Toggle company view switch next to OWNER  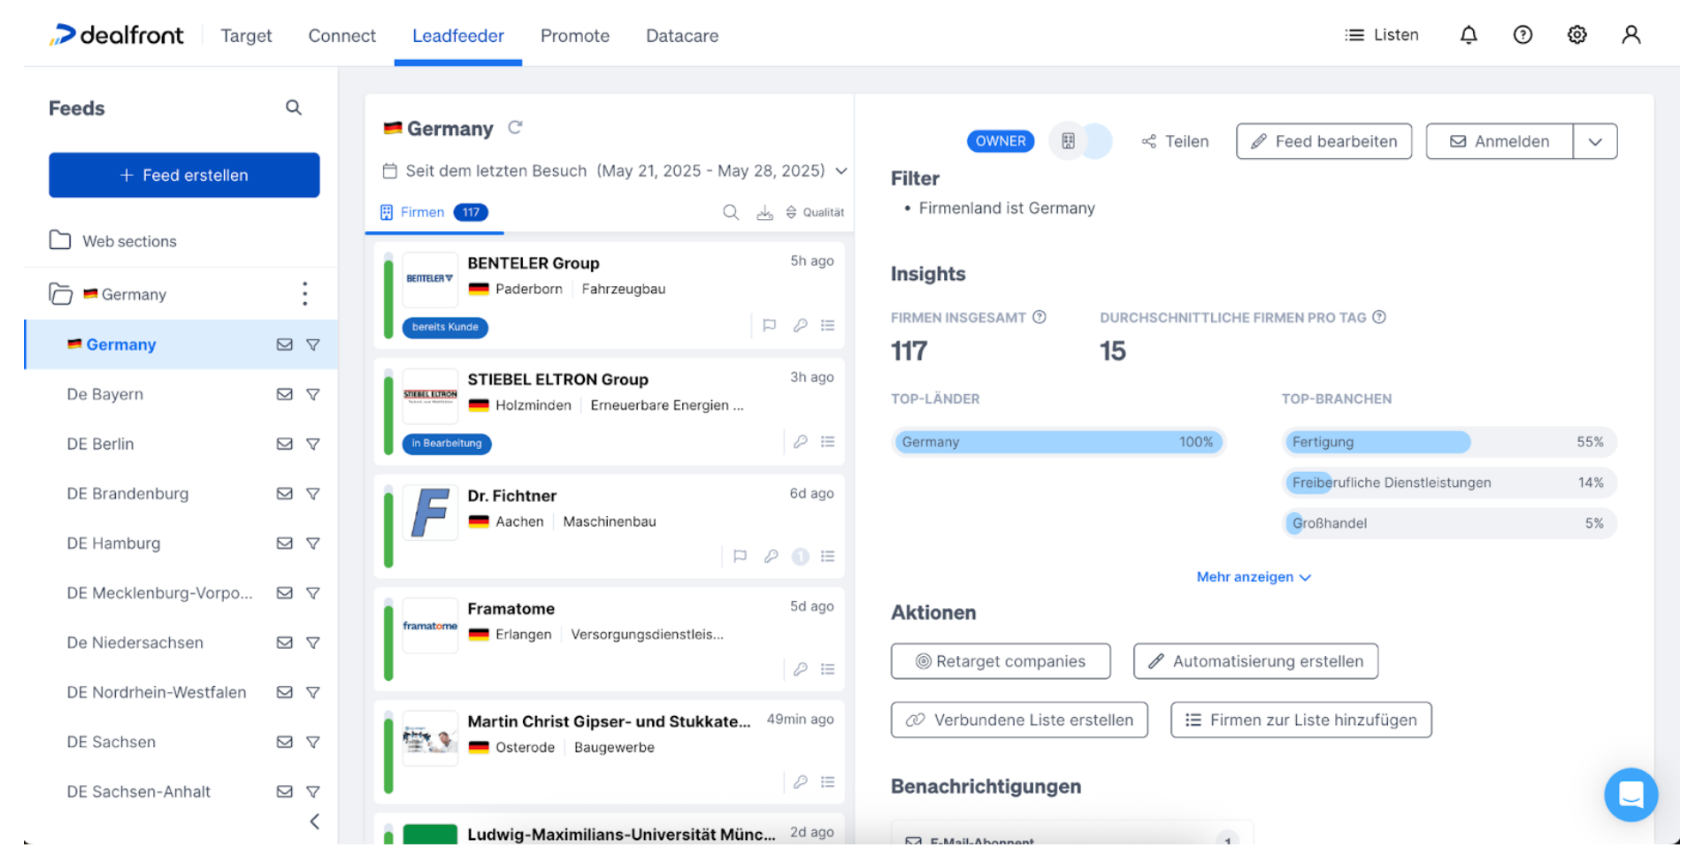pos(1080,141)
